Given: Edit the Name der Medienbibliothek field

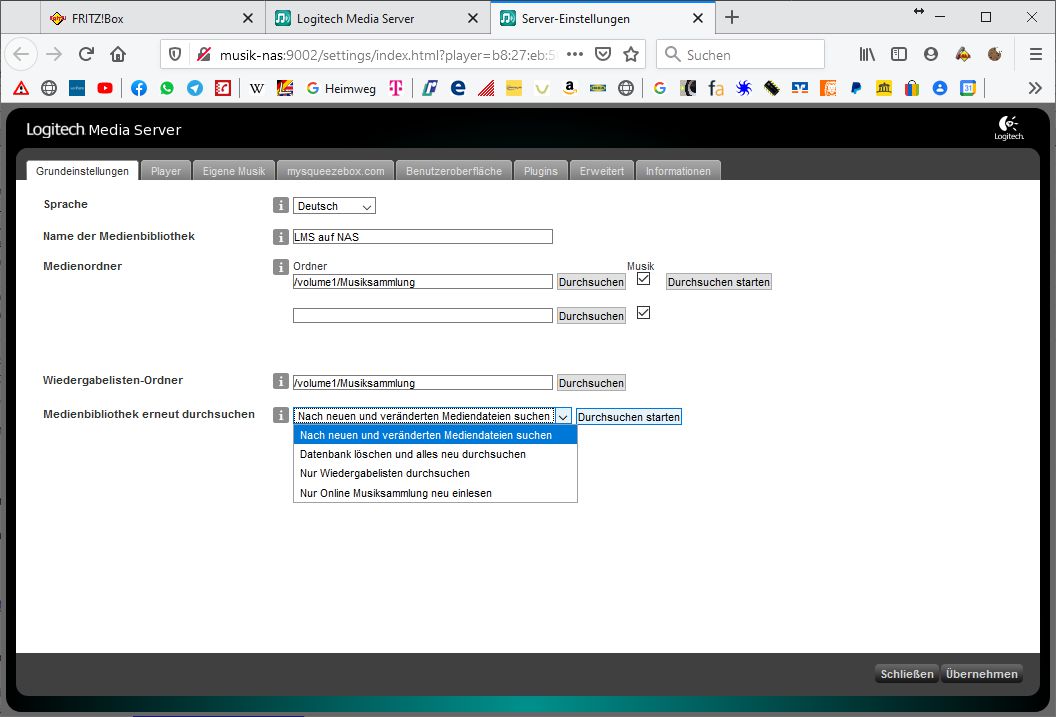Looking at the screenshot, I should pos(422,236).
